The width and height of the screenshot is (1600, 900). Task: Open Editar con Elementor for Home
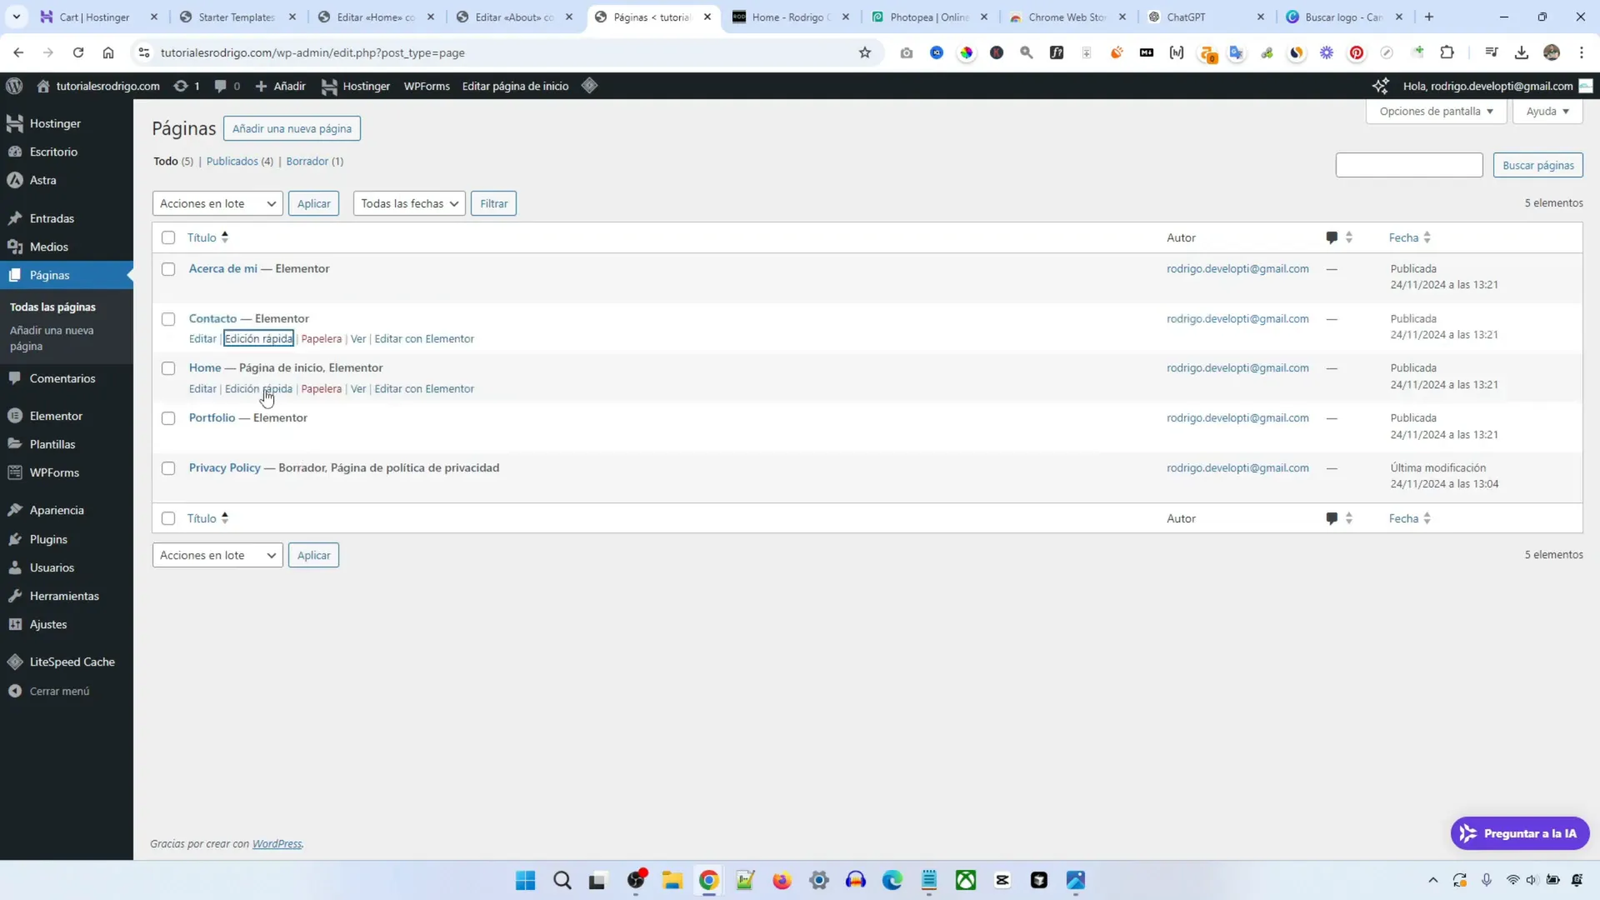point(424,389)
